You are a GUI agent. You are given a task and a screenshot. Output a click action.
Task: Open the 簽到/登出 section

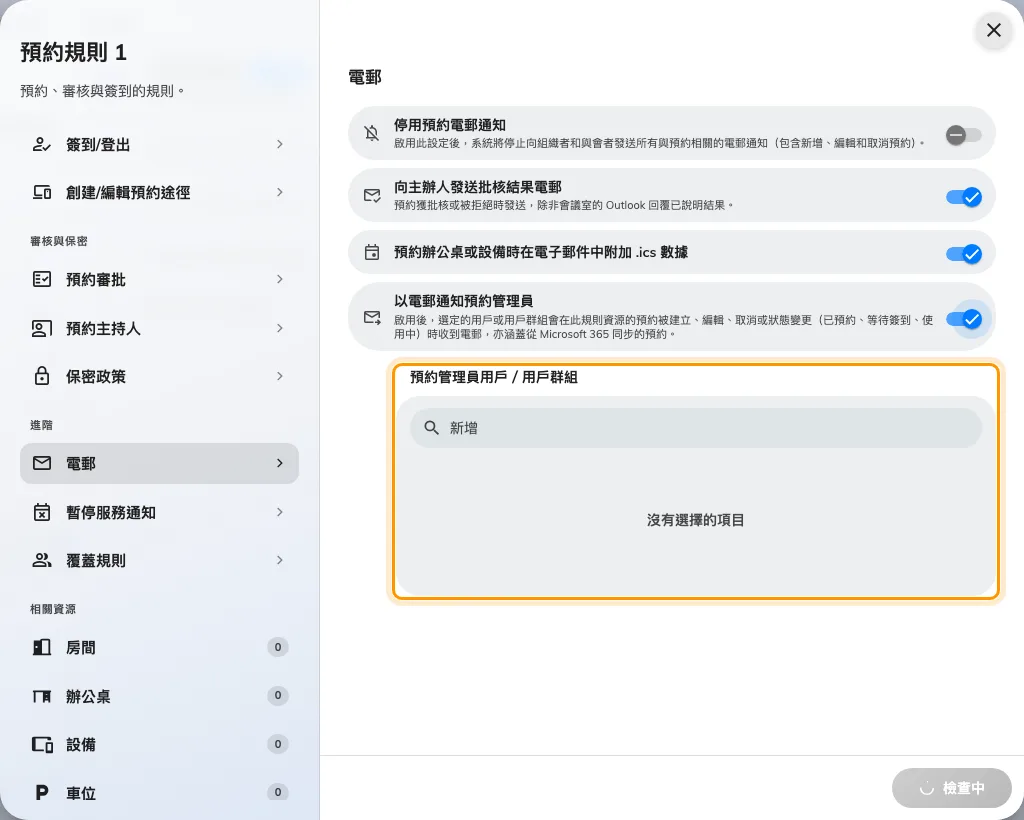[x=159, y=144]
